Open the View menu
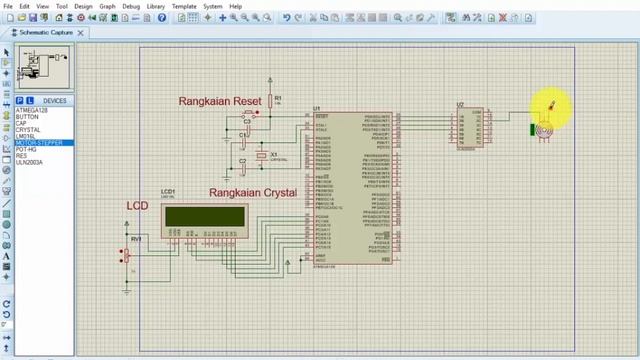The width and height of the screenshot is (640, 360). (42, 7)
